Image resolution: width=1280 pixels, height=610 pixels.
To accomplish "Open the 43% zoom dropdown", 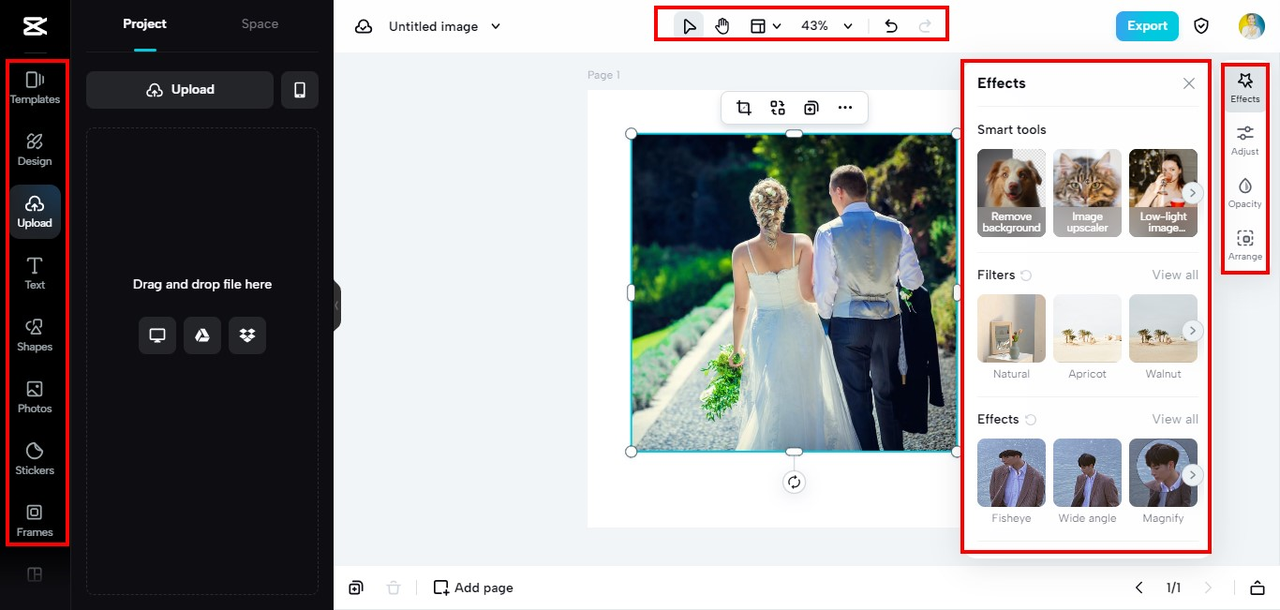I will click(x=826, y=26).
